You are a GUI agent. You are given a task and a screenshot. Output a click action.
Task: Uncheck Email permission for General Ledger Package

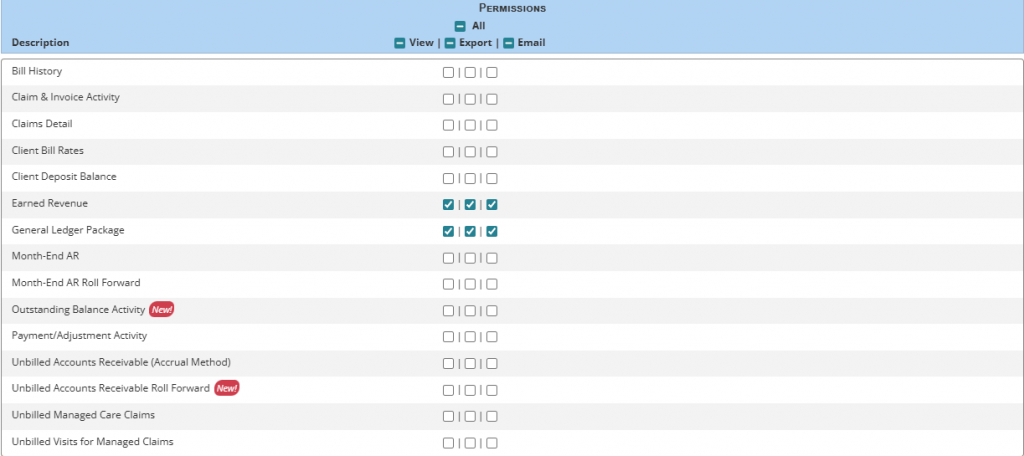(492, 232)
